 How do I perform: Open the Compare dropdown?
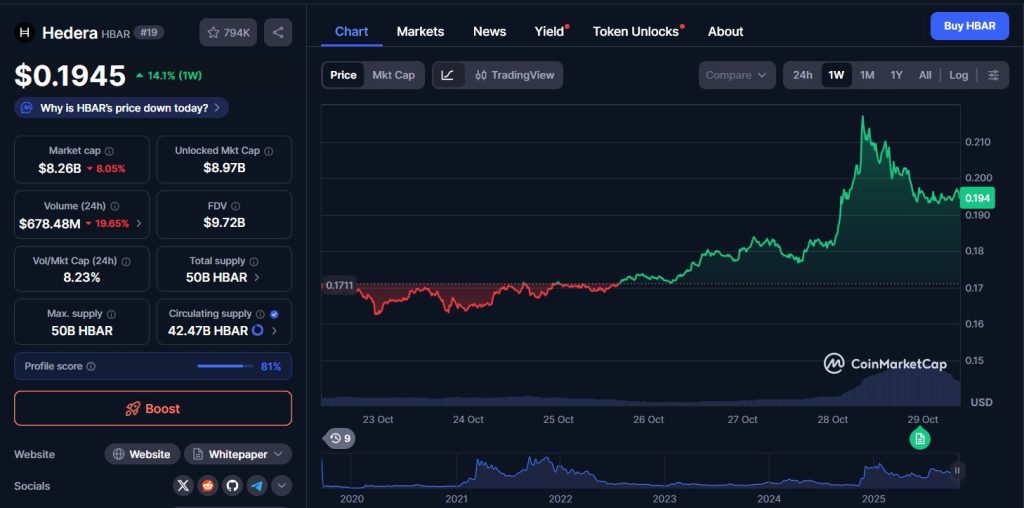737,75
